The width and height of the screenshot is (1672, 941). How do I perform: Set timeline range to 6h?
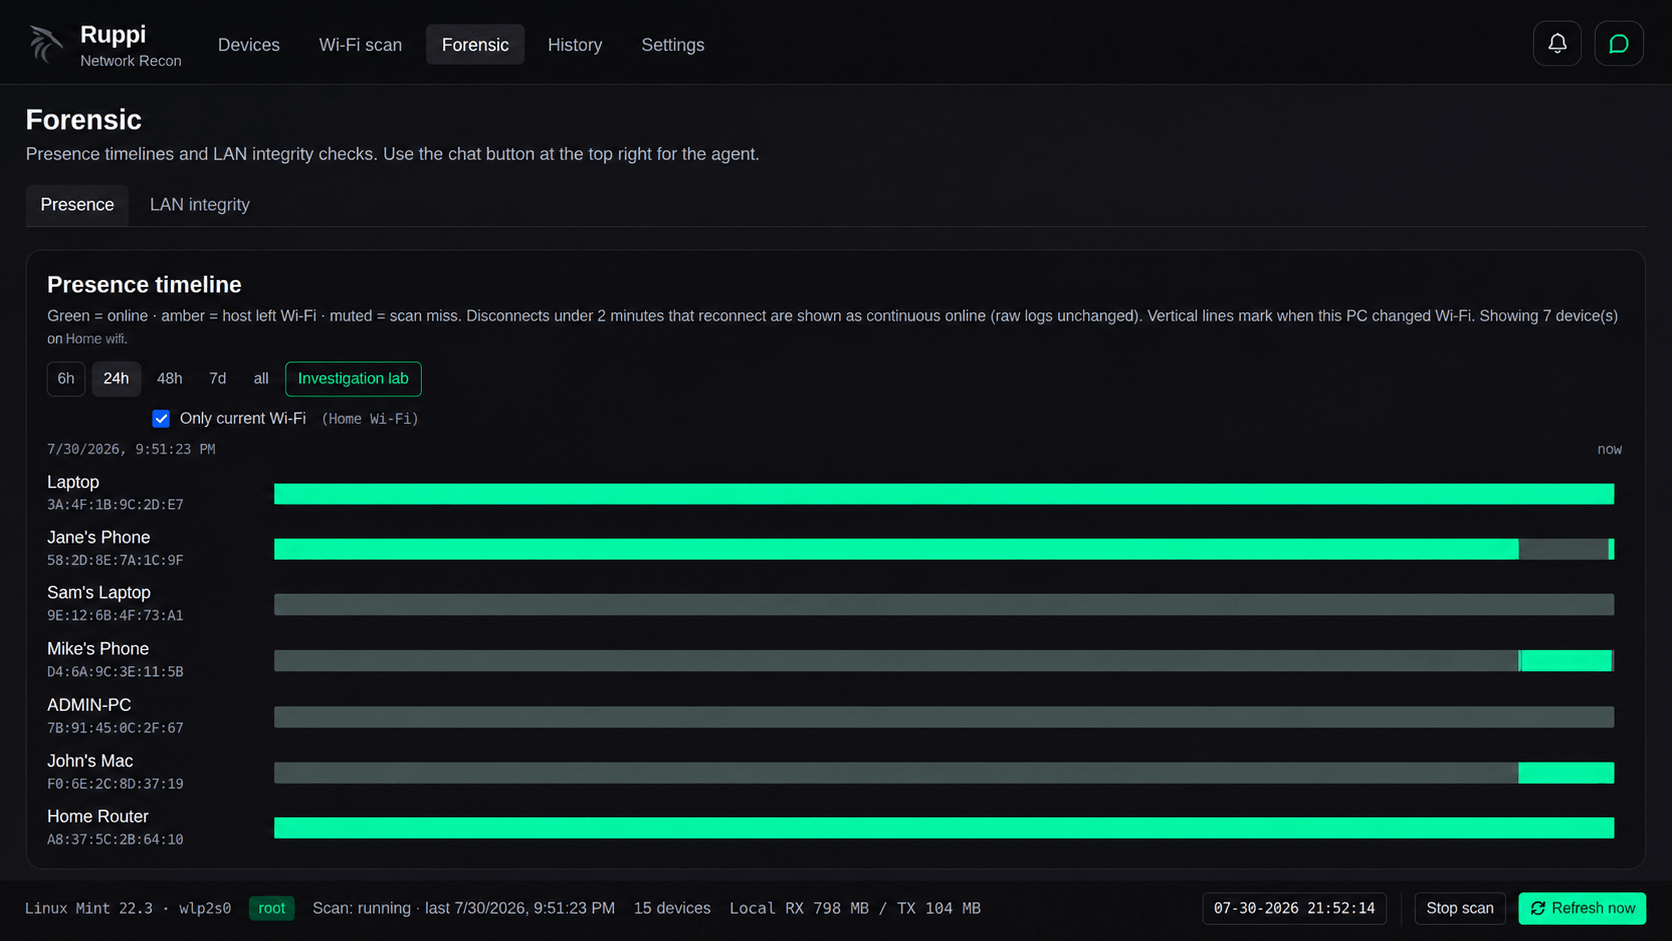(66, 379)
